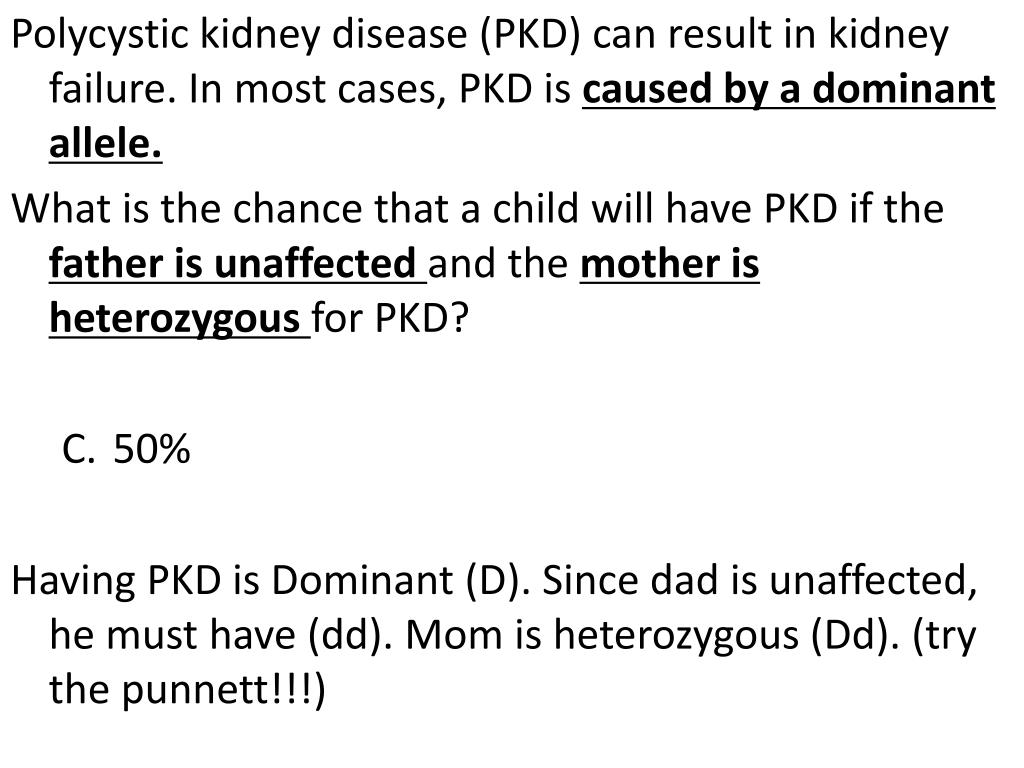Select the word "failure." in the second line
The image size is (1024, 768).
pos(113,89)
